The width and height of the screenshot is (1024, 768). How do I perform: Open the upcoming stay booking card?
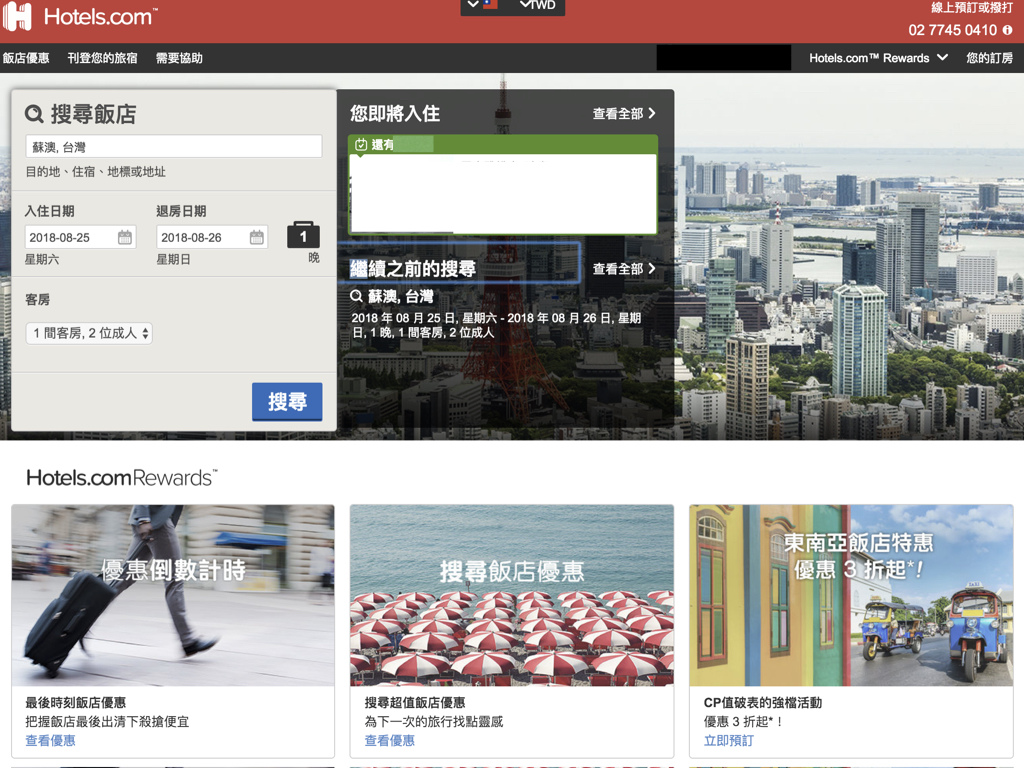point(503,185)
